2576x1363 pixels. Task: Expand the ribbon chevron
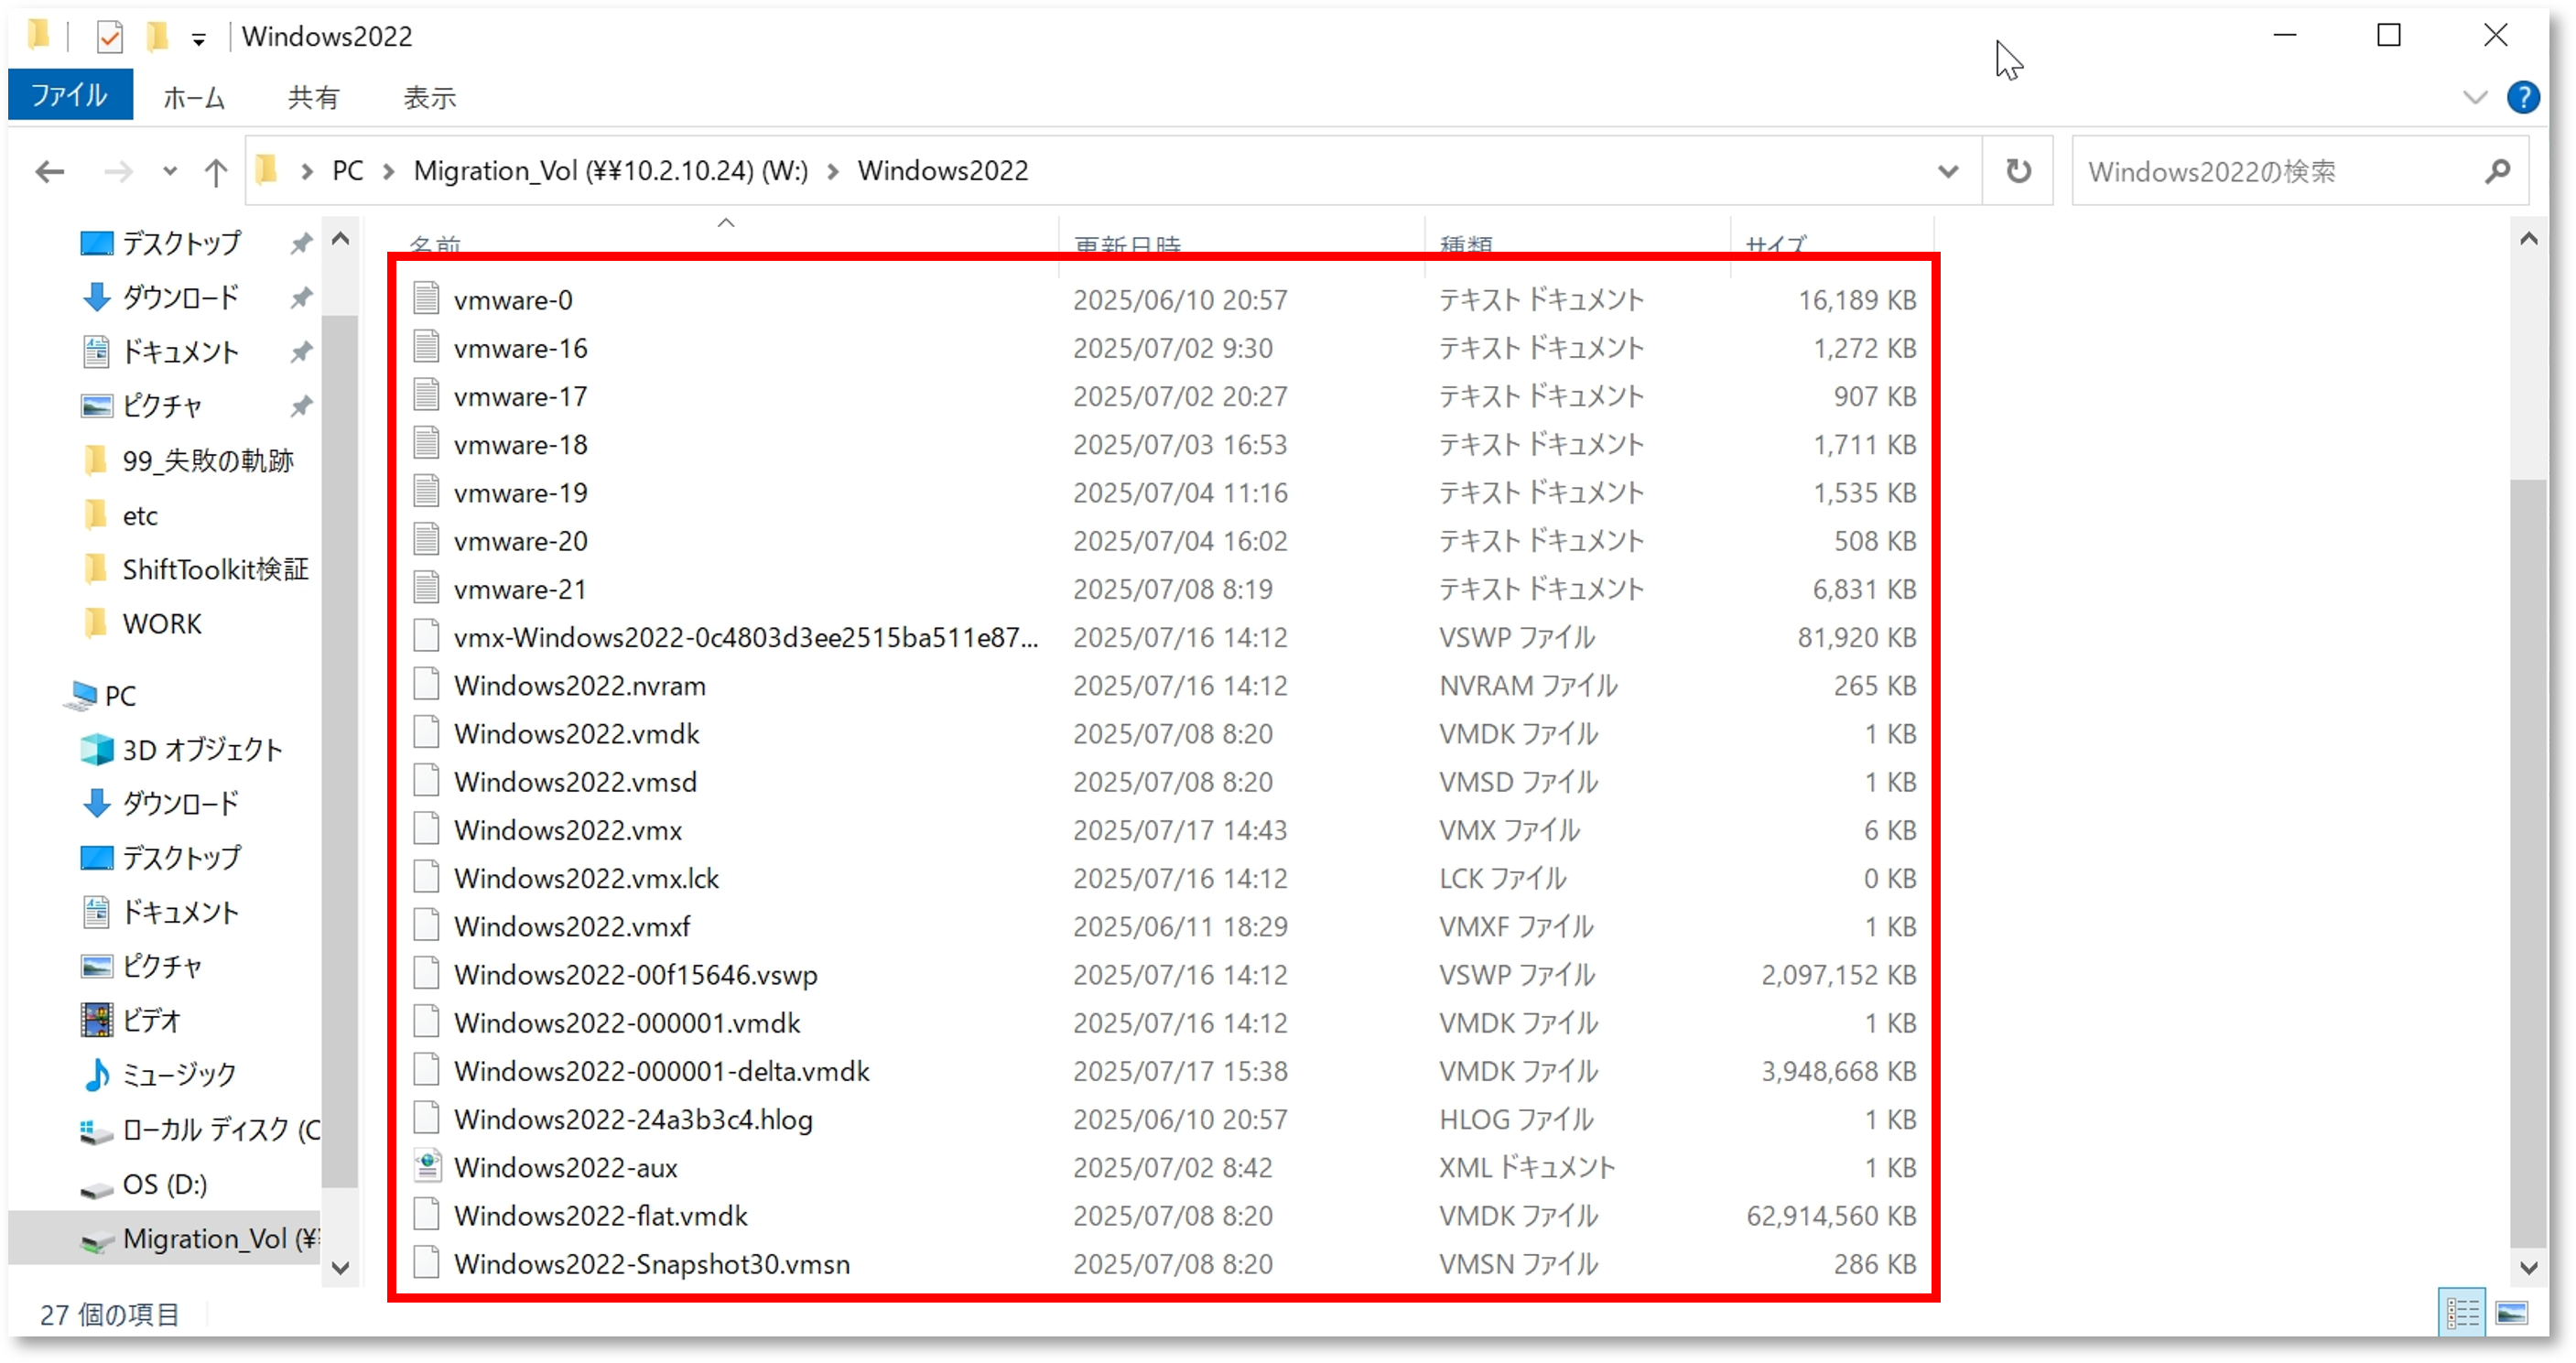2475,97
